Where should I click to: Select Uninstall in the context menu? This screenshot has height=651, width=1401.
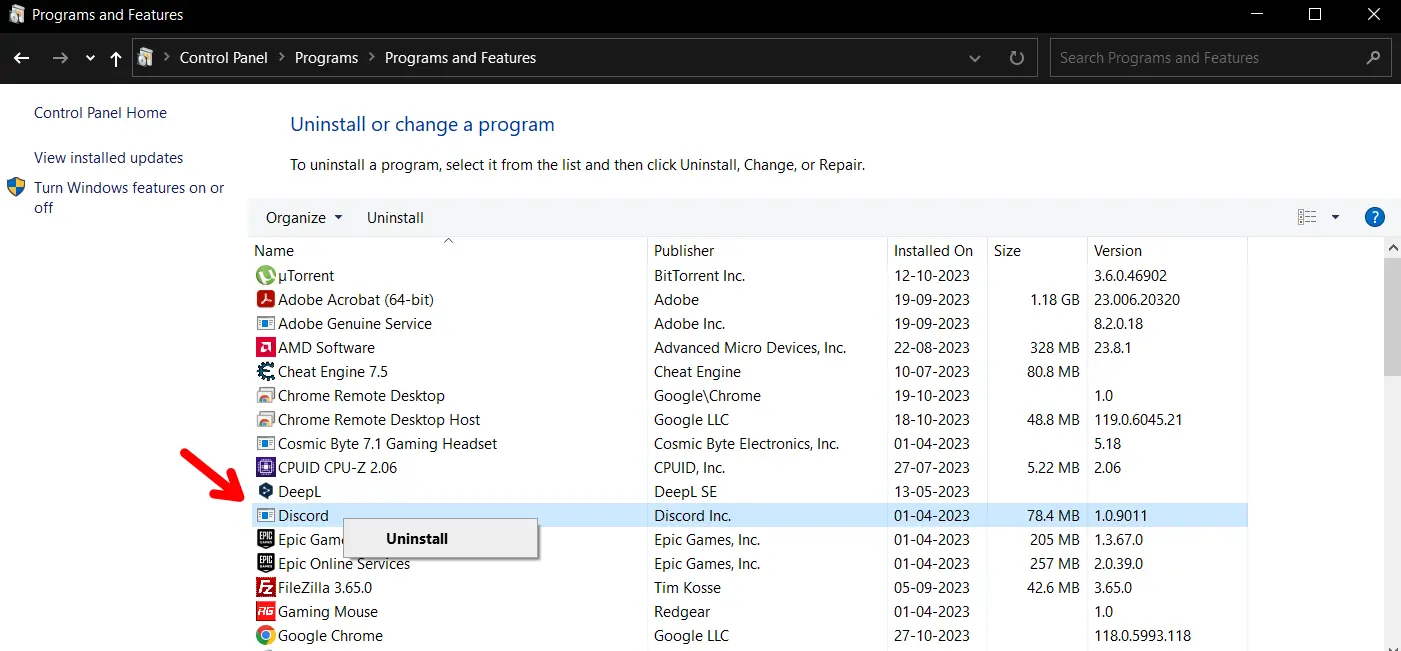[440, 539]
